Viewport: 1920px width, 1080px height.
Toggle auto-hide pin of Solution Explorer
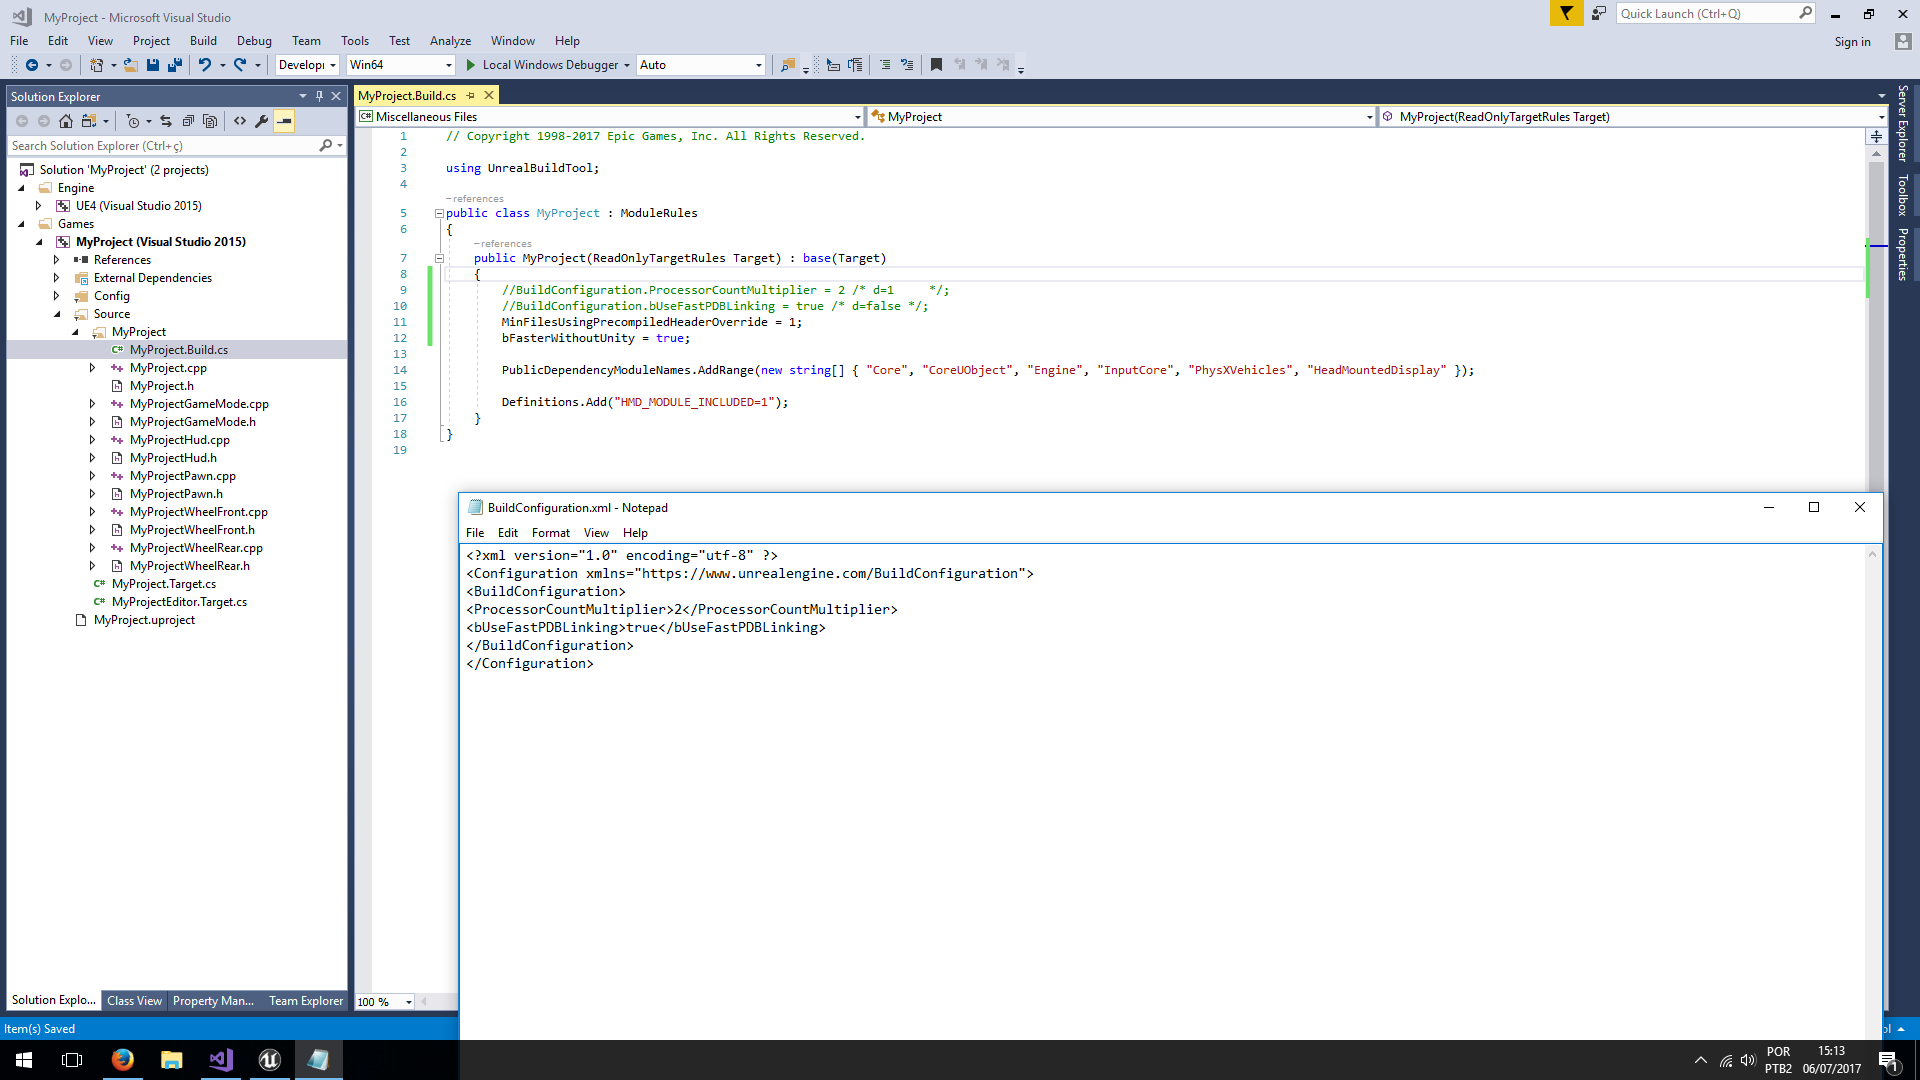(x=319, y=97)
